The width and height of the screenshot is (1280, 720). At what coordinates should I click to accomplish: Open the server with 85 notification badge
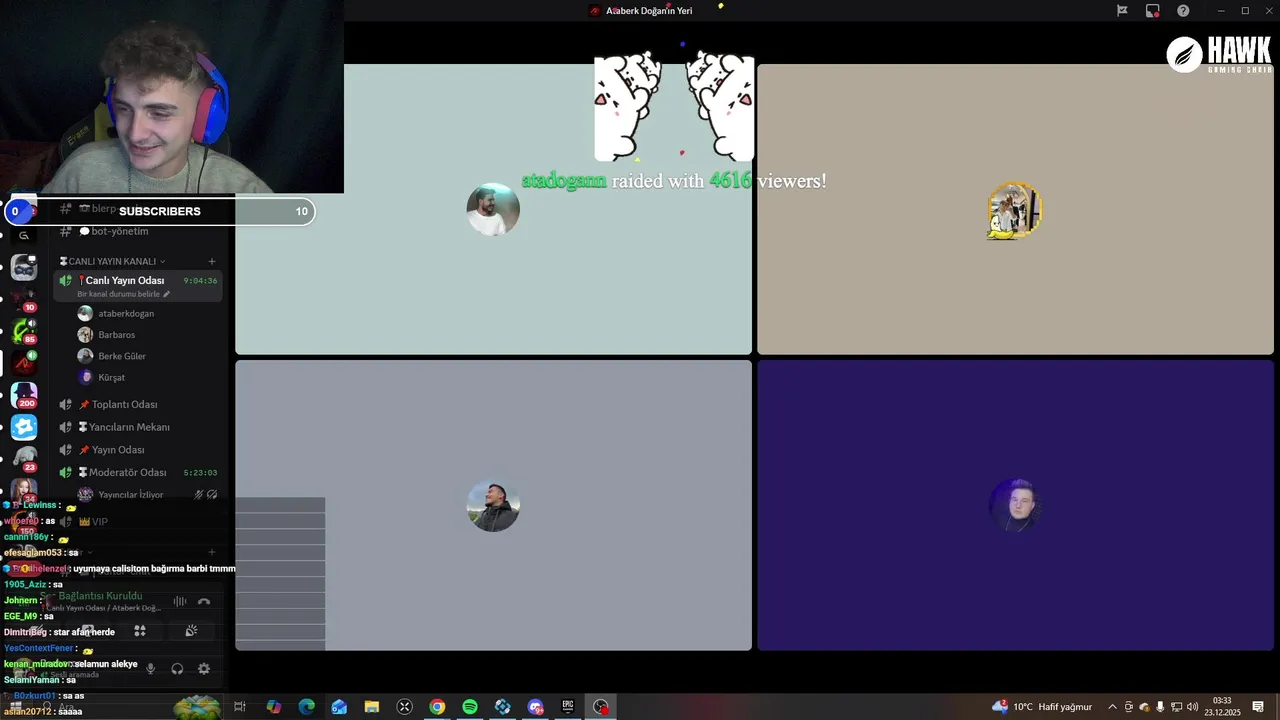[24, 330]
